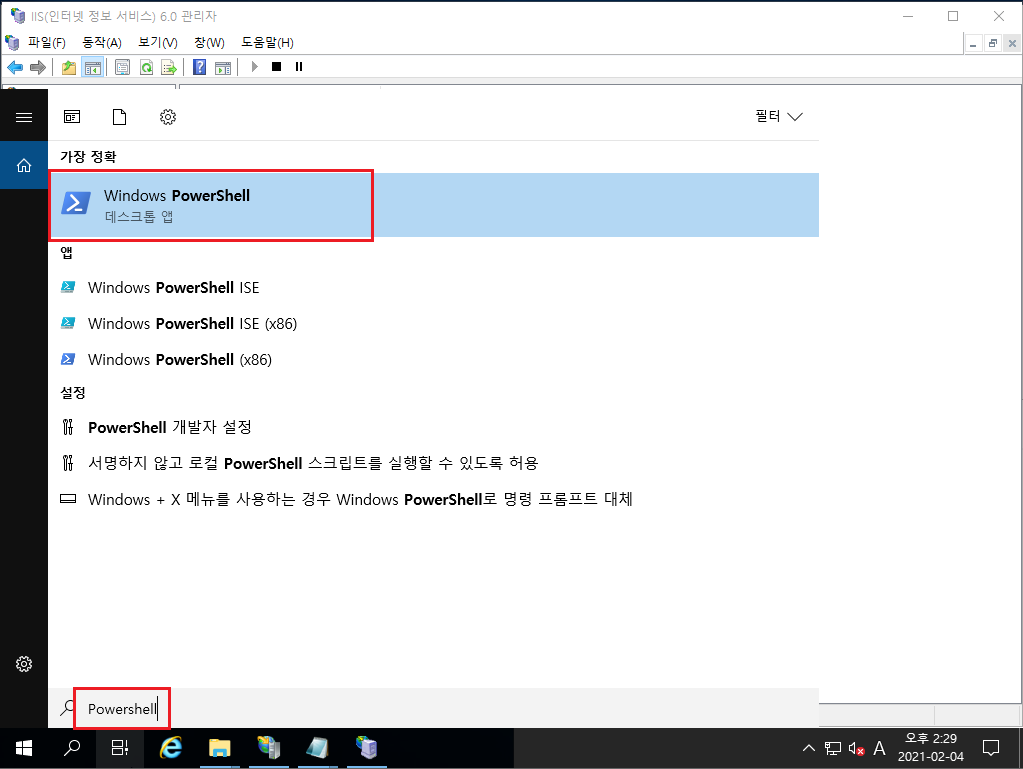Filter search results by apps

(x=72, y=117)
